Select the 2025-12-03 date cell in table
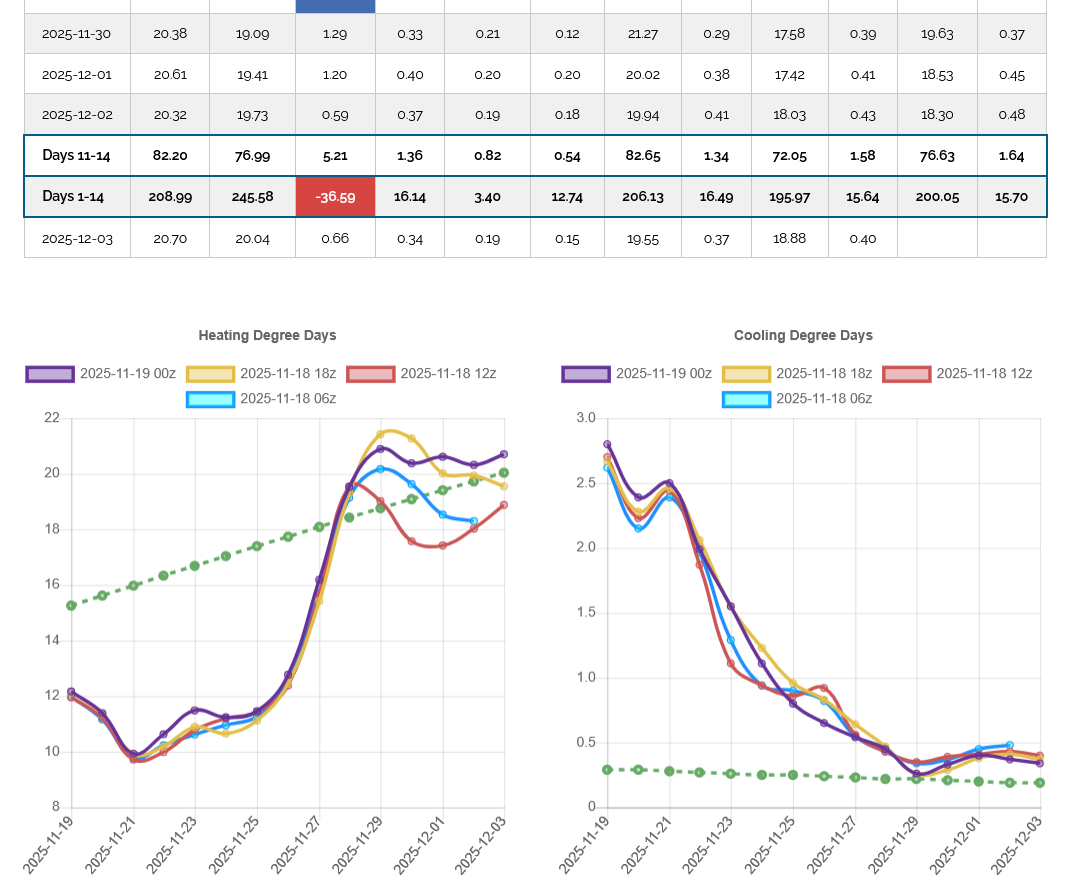This screenshot has height=890, width=1071. click(x=77, y=239)
